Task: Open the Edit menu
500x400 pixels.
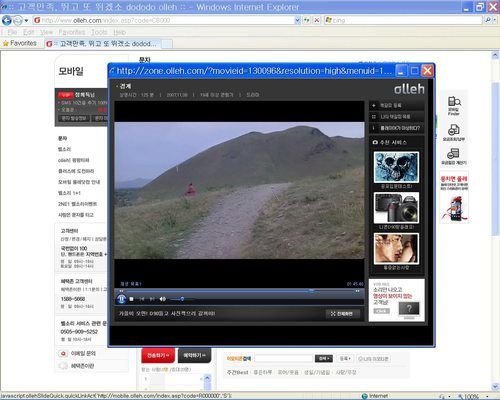Action: (x=29, y=32)
